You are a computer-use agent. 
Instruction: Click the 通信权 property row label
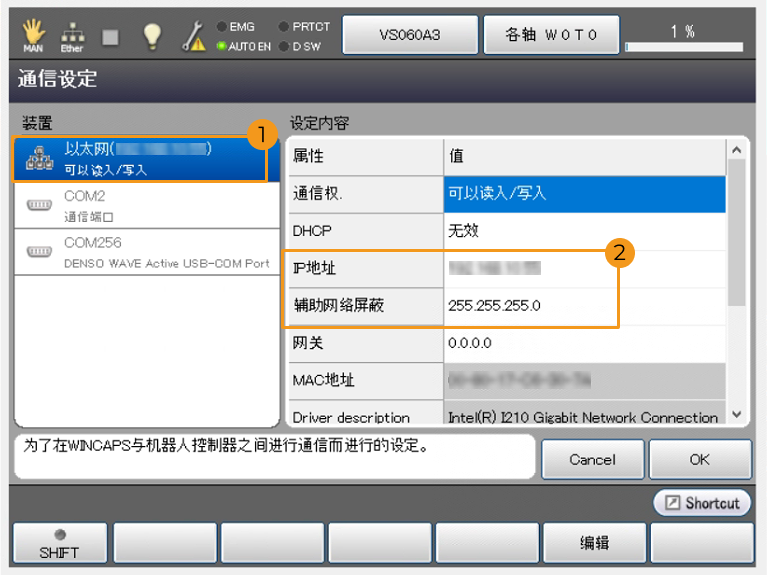[366, 194]
